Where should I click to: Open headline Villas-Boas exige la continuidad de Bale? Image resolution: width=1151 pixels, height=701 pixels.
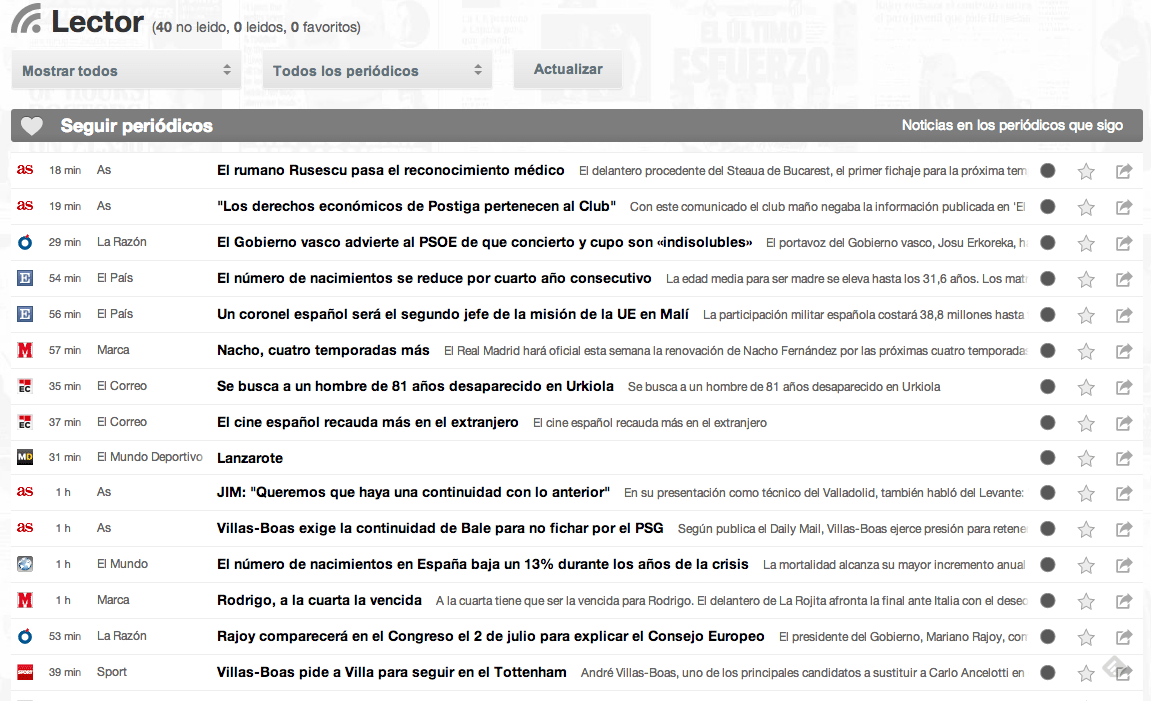pos(440,529)
